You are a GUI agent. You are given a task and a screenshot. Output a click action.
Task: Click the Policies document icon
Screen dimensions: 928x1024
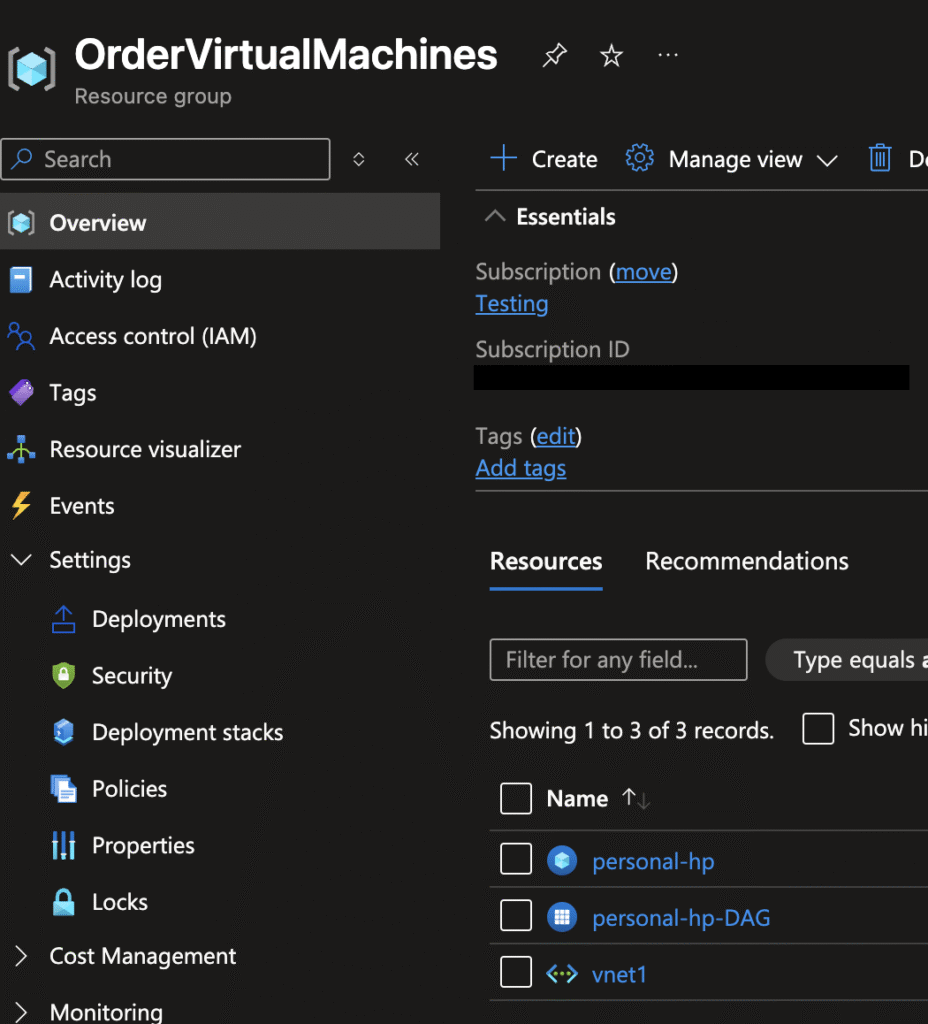click(63, 789)
